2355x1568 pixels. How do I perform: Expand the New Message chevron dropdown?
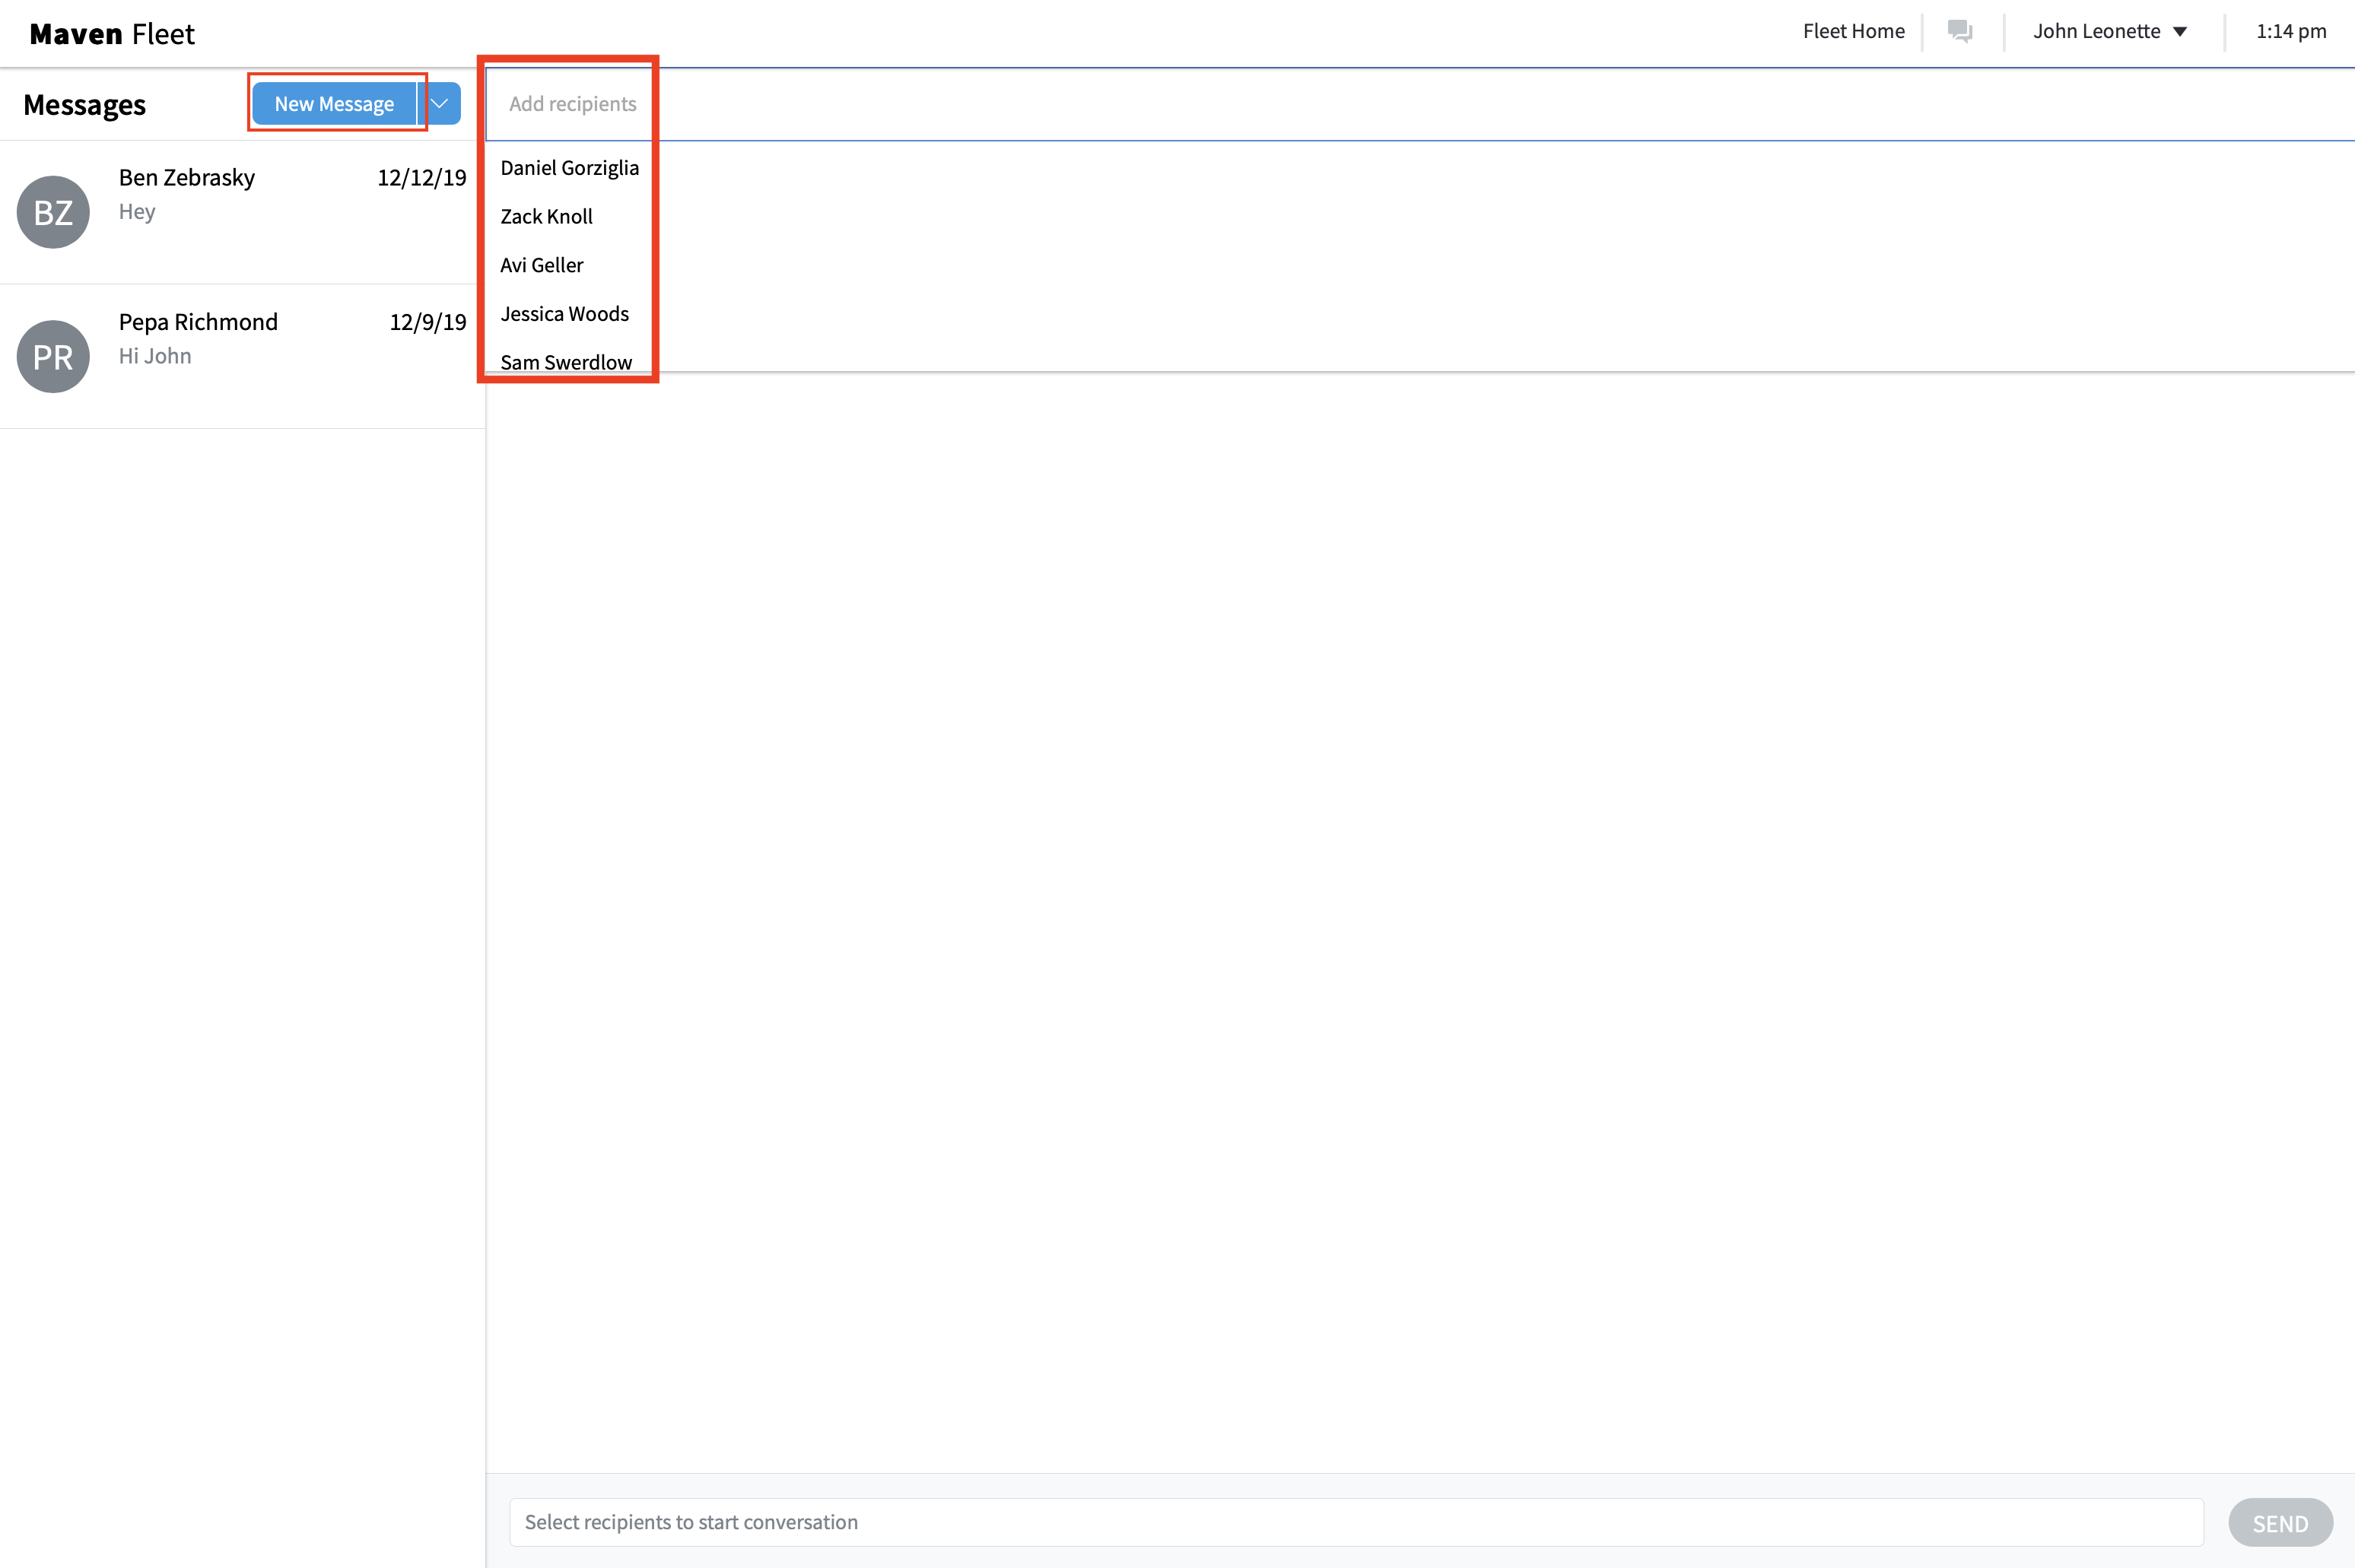440,104
